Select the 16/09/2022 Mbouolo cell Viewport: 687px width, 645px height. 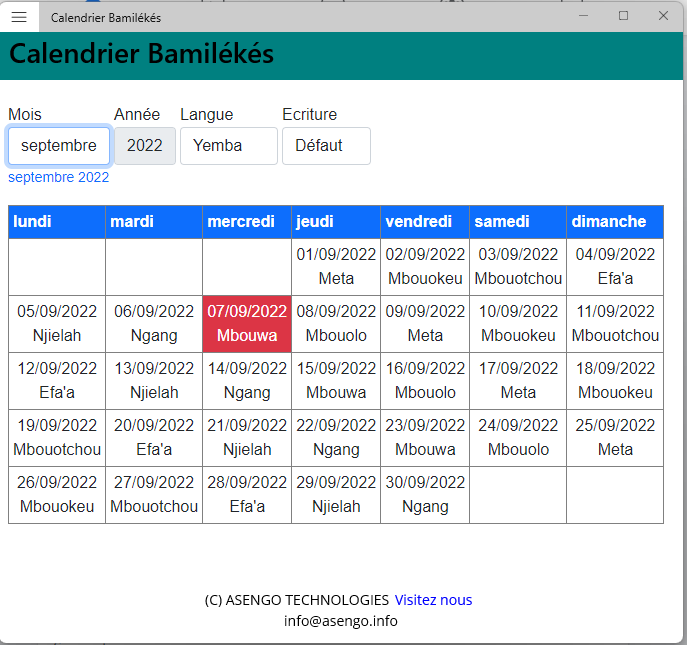(425, 381)
